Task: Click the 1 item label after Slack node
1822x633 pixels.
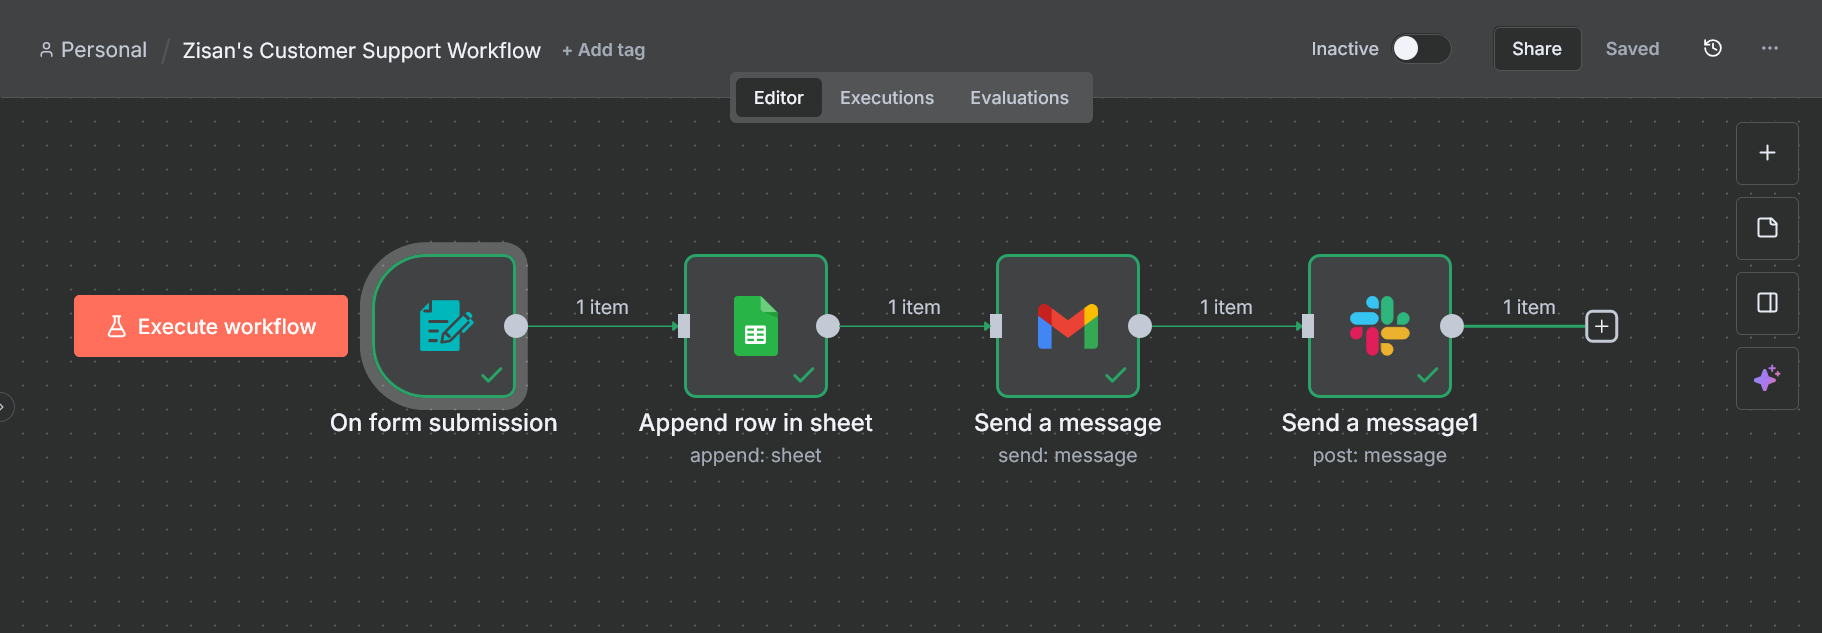Action: point(1529,307)
